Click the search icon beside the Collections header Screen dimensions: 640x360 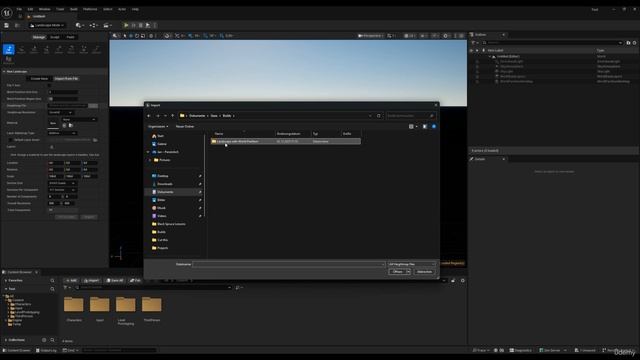pos(52,340)
